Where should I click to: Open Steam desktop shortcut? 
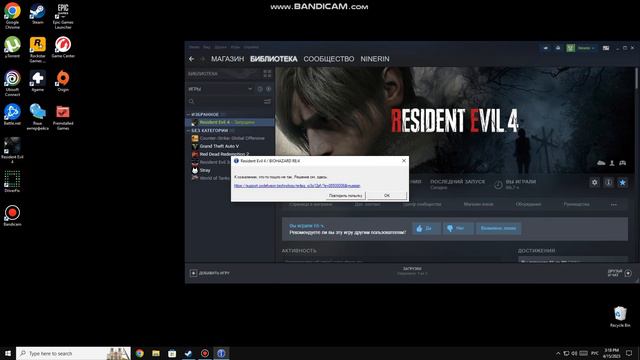(x=38, y=14)
